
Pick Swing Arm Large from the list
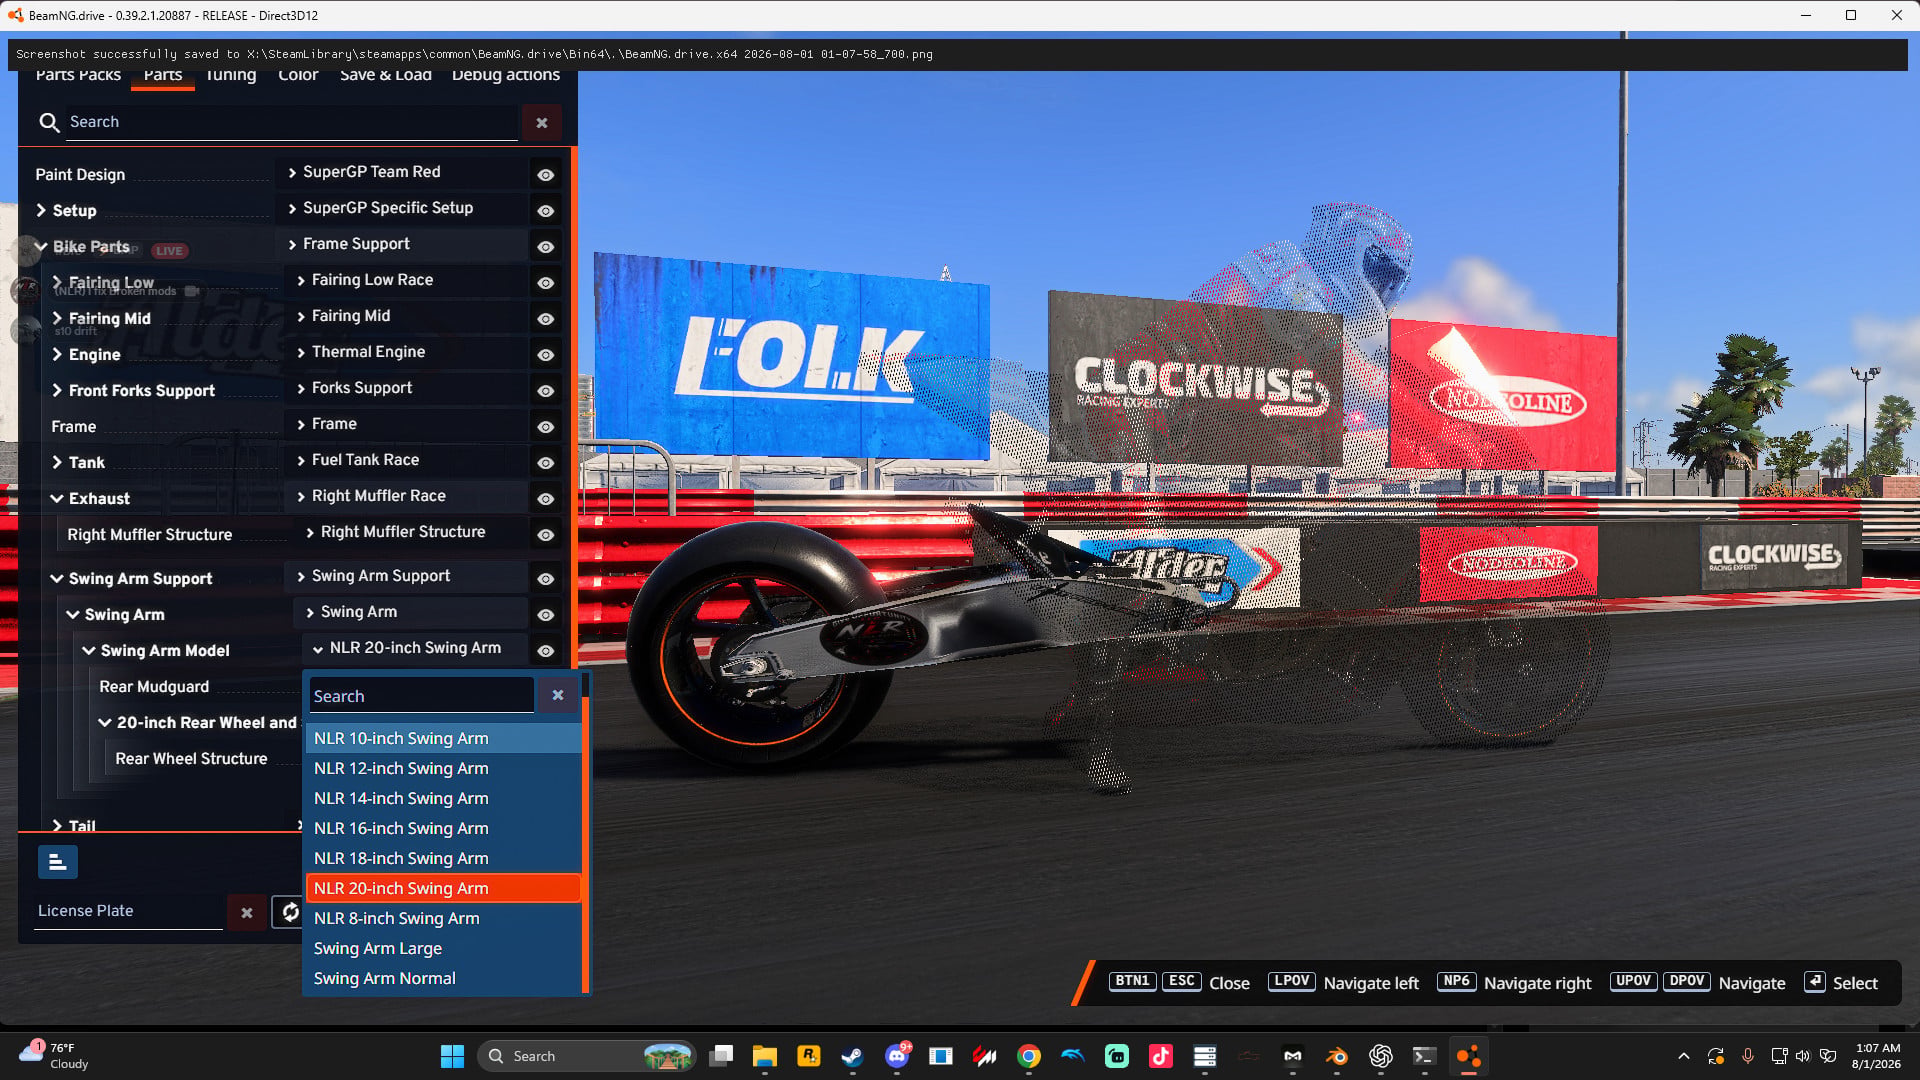click(x=443, y=948)
